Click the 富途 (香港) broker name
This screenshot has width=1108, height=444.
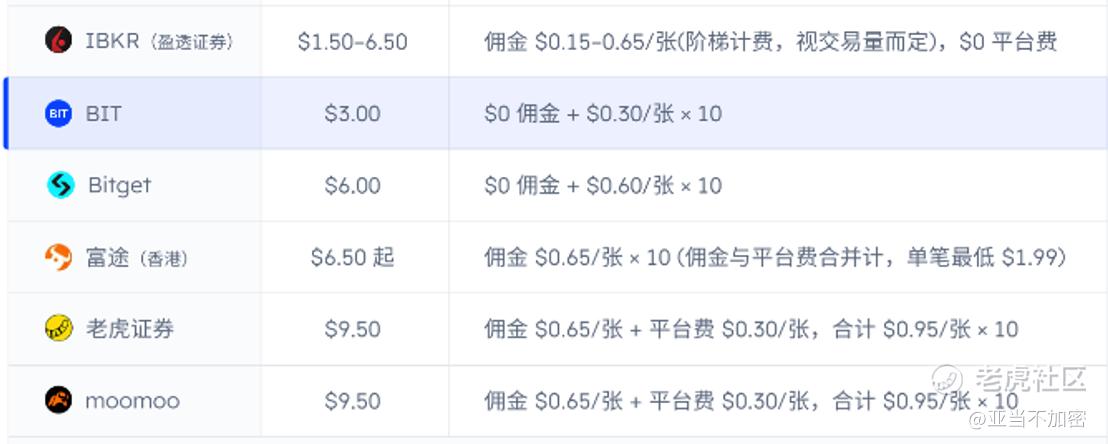click(137, 258)
